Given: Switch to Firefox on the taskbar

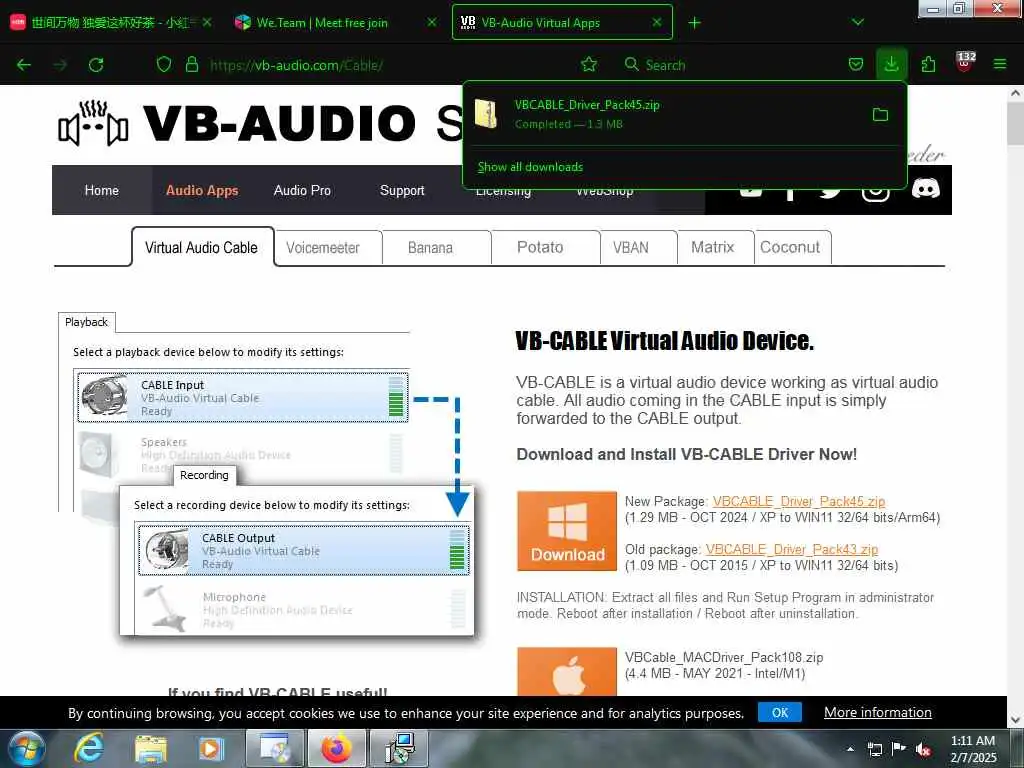Looking at the screenshot, I should click(336, 748).
